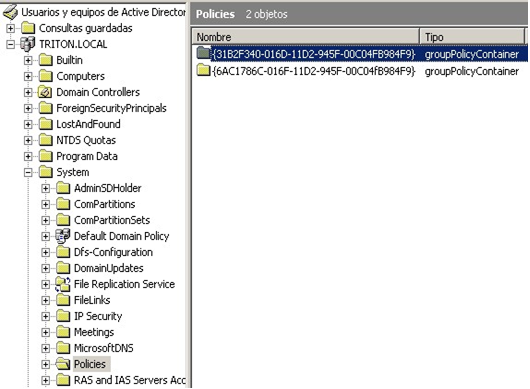This screenshot has height=389, width=530.
Task: Click the Meetings folder icon
Action: pyautogui.click(x=63, y=332)
